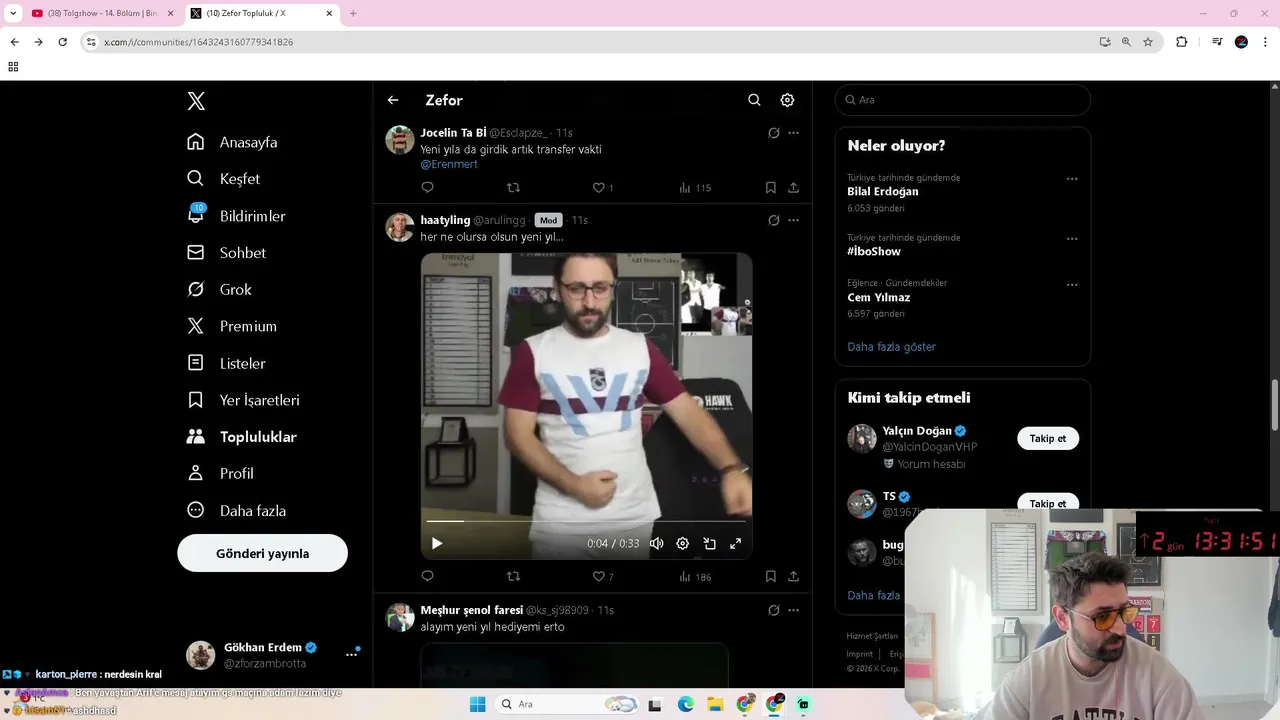This screenshot has width=1280, height=720.
Task: Bookmark this page with star icon
Action: 1148,42
